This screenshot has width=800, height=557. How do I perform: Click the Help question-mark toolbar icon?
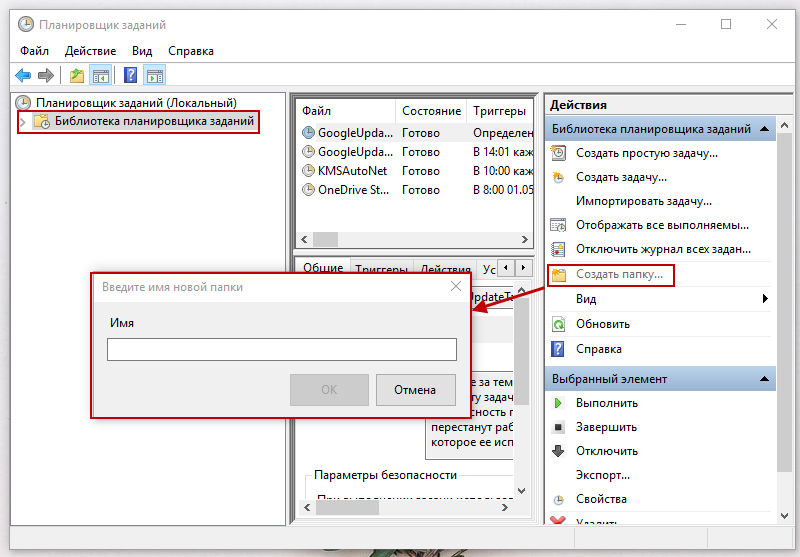click(x=130, y=75)
